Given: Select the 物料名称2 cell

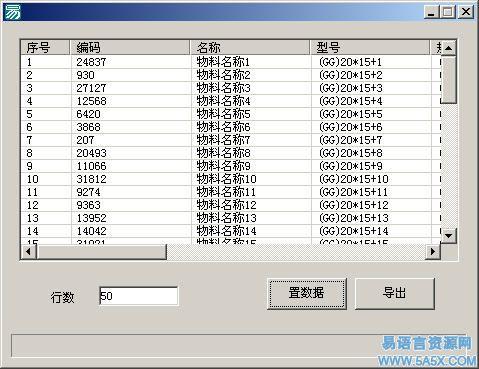Looking at the screenshot, I should coord(251,75).
